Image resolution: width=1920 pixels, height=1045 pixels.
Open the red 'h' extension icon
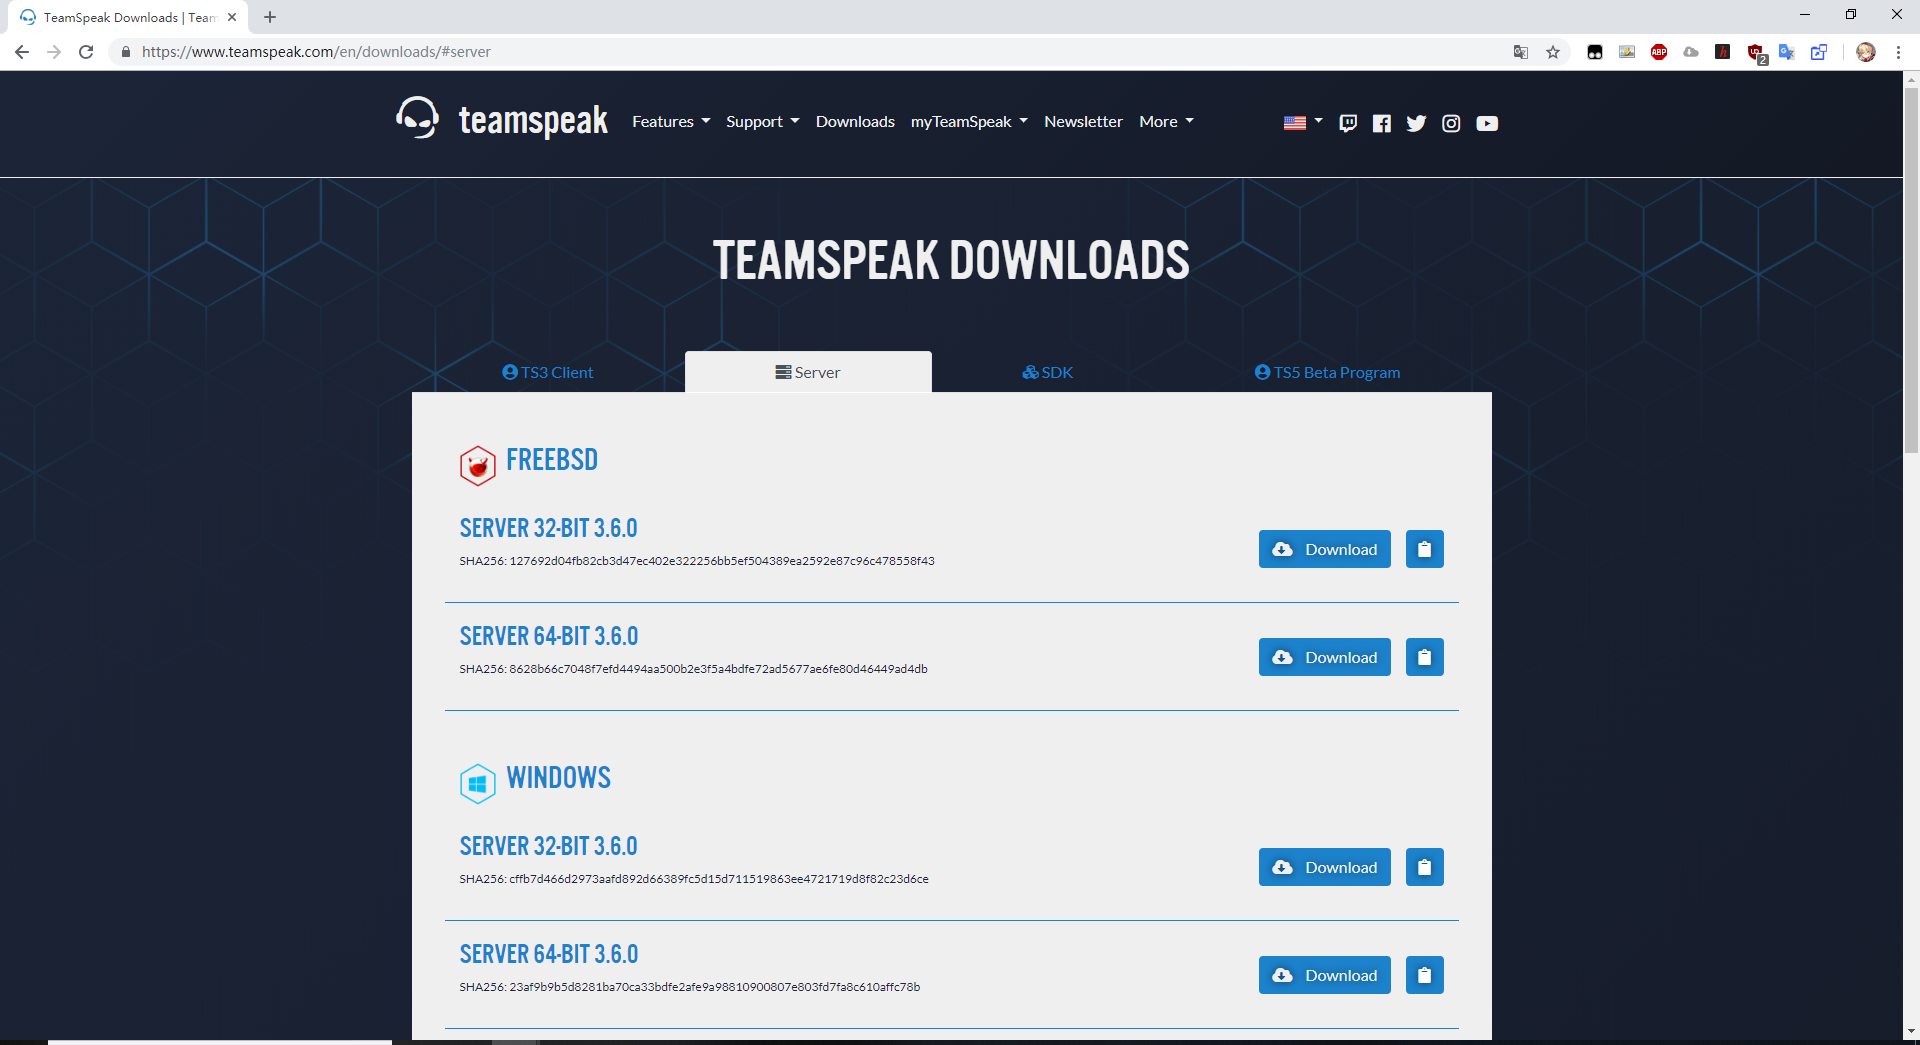[1723, 52]
